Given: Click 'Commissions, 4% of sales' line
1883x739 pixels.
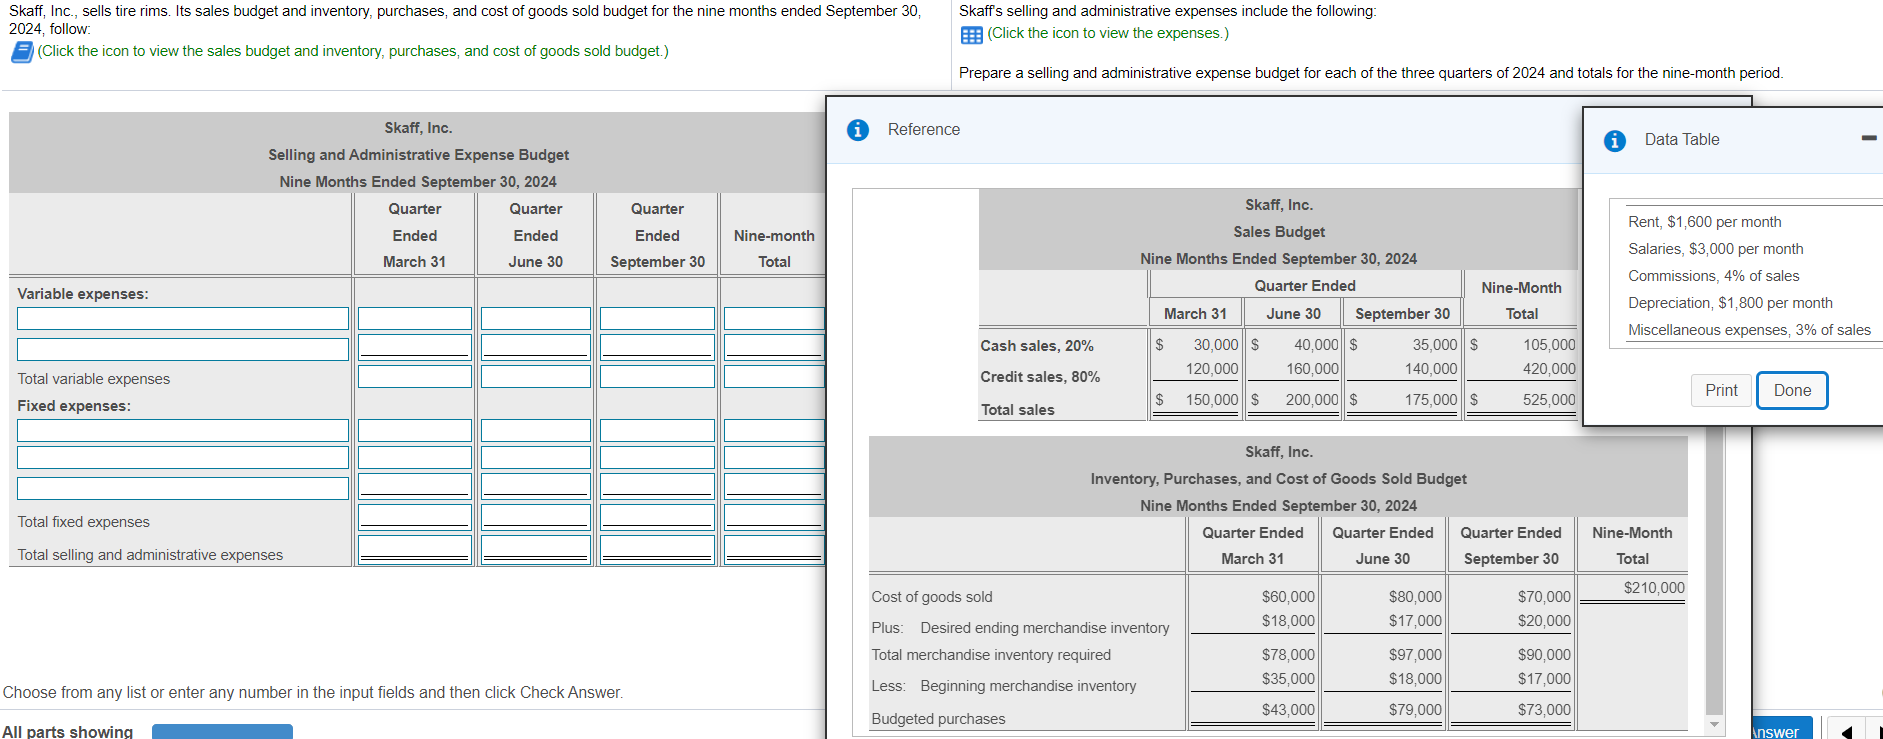Looking at the screenshot, I should point(1713,276).
